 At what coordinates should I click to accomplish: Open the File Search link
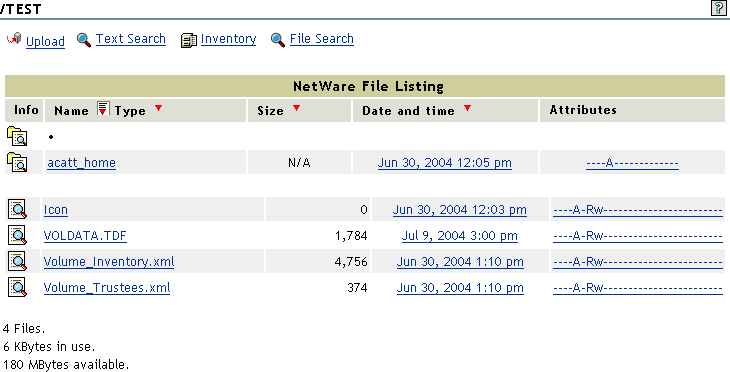[322, 39]
